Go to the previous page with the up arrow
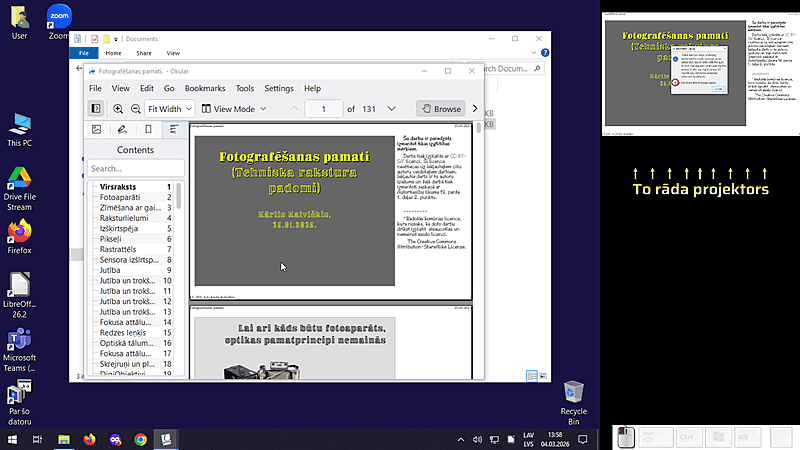The height and width of the screenshot is (450, 800). pos(294,108)
